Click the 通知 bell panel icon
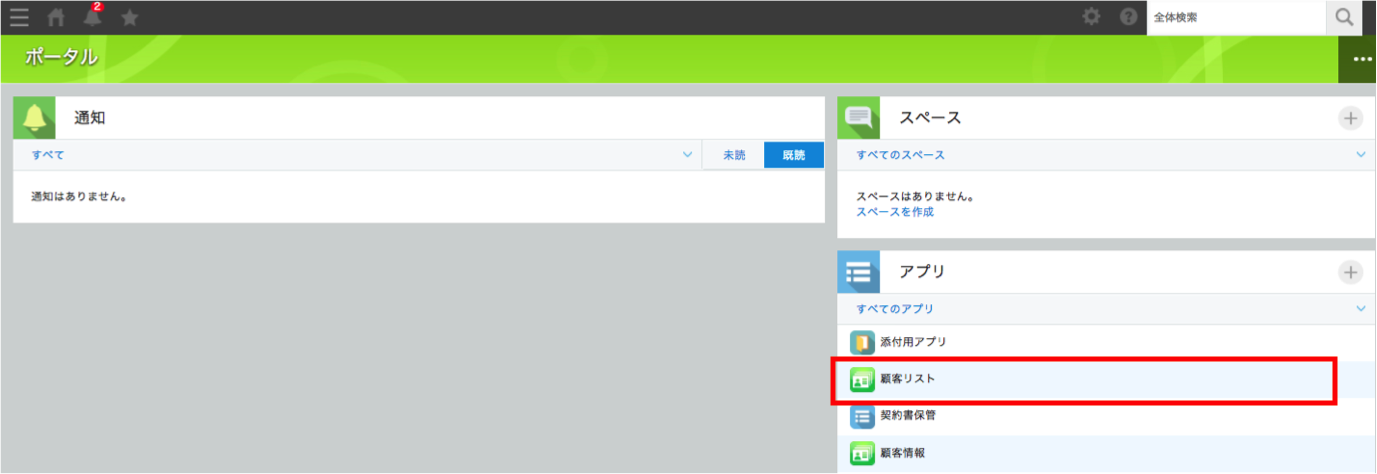 pyautogui.click(x=35, y=118)
